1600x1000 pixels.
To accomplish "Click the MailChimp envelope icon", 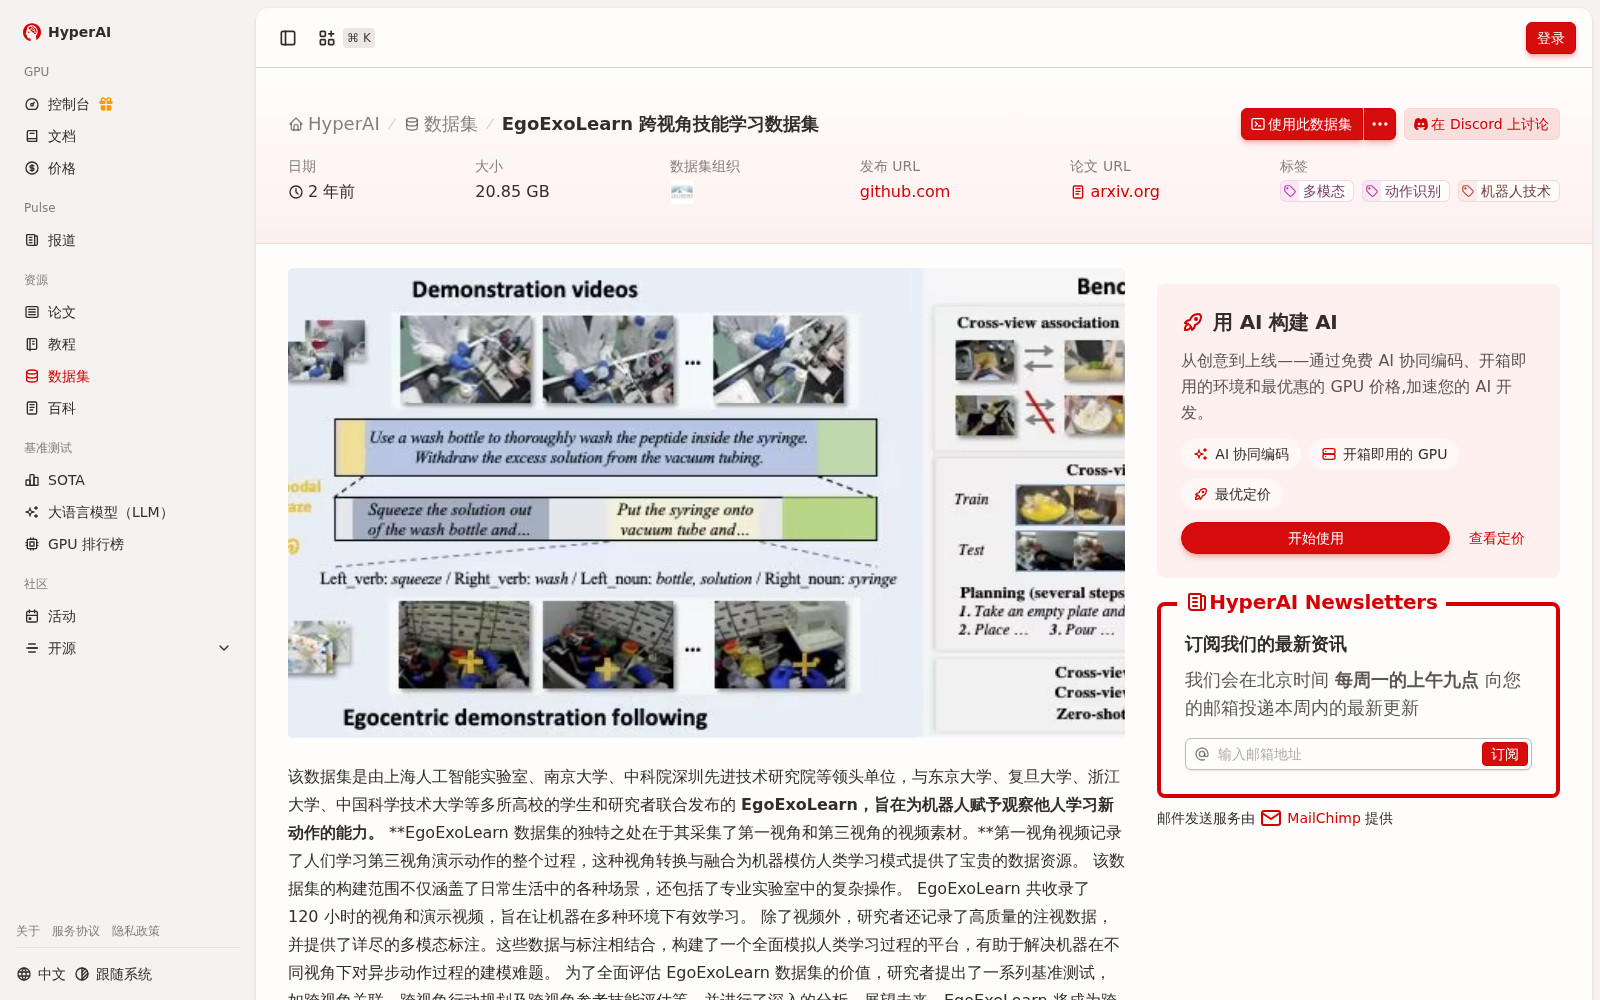I will tap(1271, 818).
